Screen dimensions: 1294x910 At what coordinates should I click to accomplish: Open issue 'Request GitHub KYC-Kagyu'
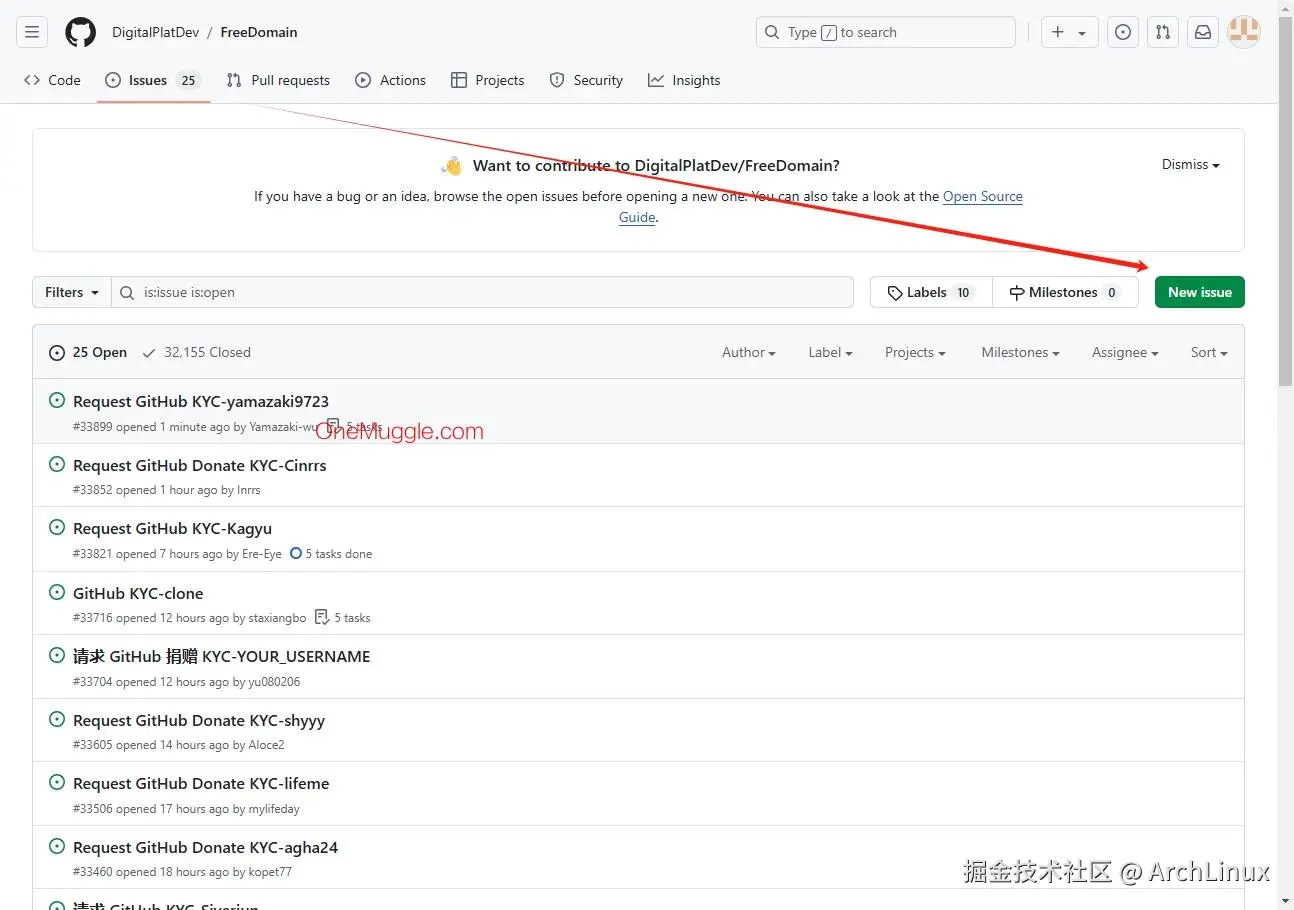172,528
